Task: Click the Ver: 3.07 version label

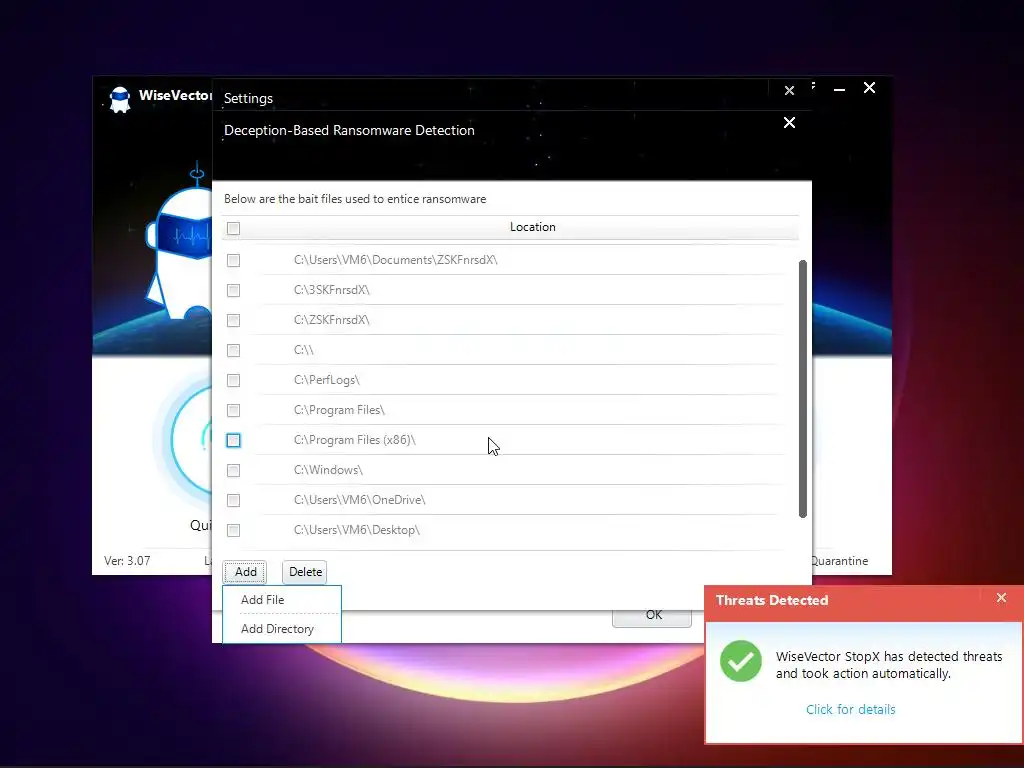Action: 127,561
